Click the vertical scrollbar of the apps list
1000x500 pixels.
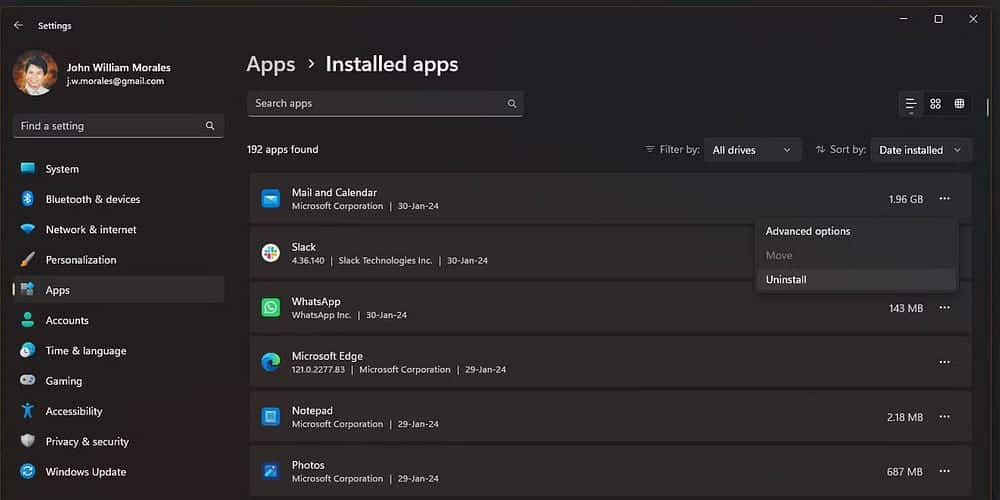pyautogui.click(x=988, y=107)
